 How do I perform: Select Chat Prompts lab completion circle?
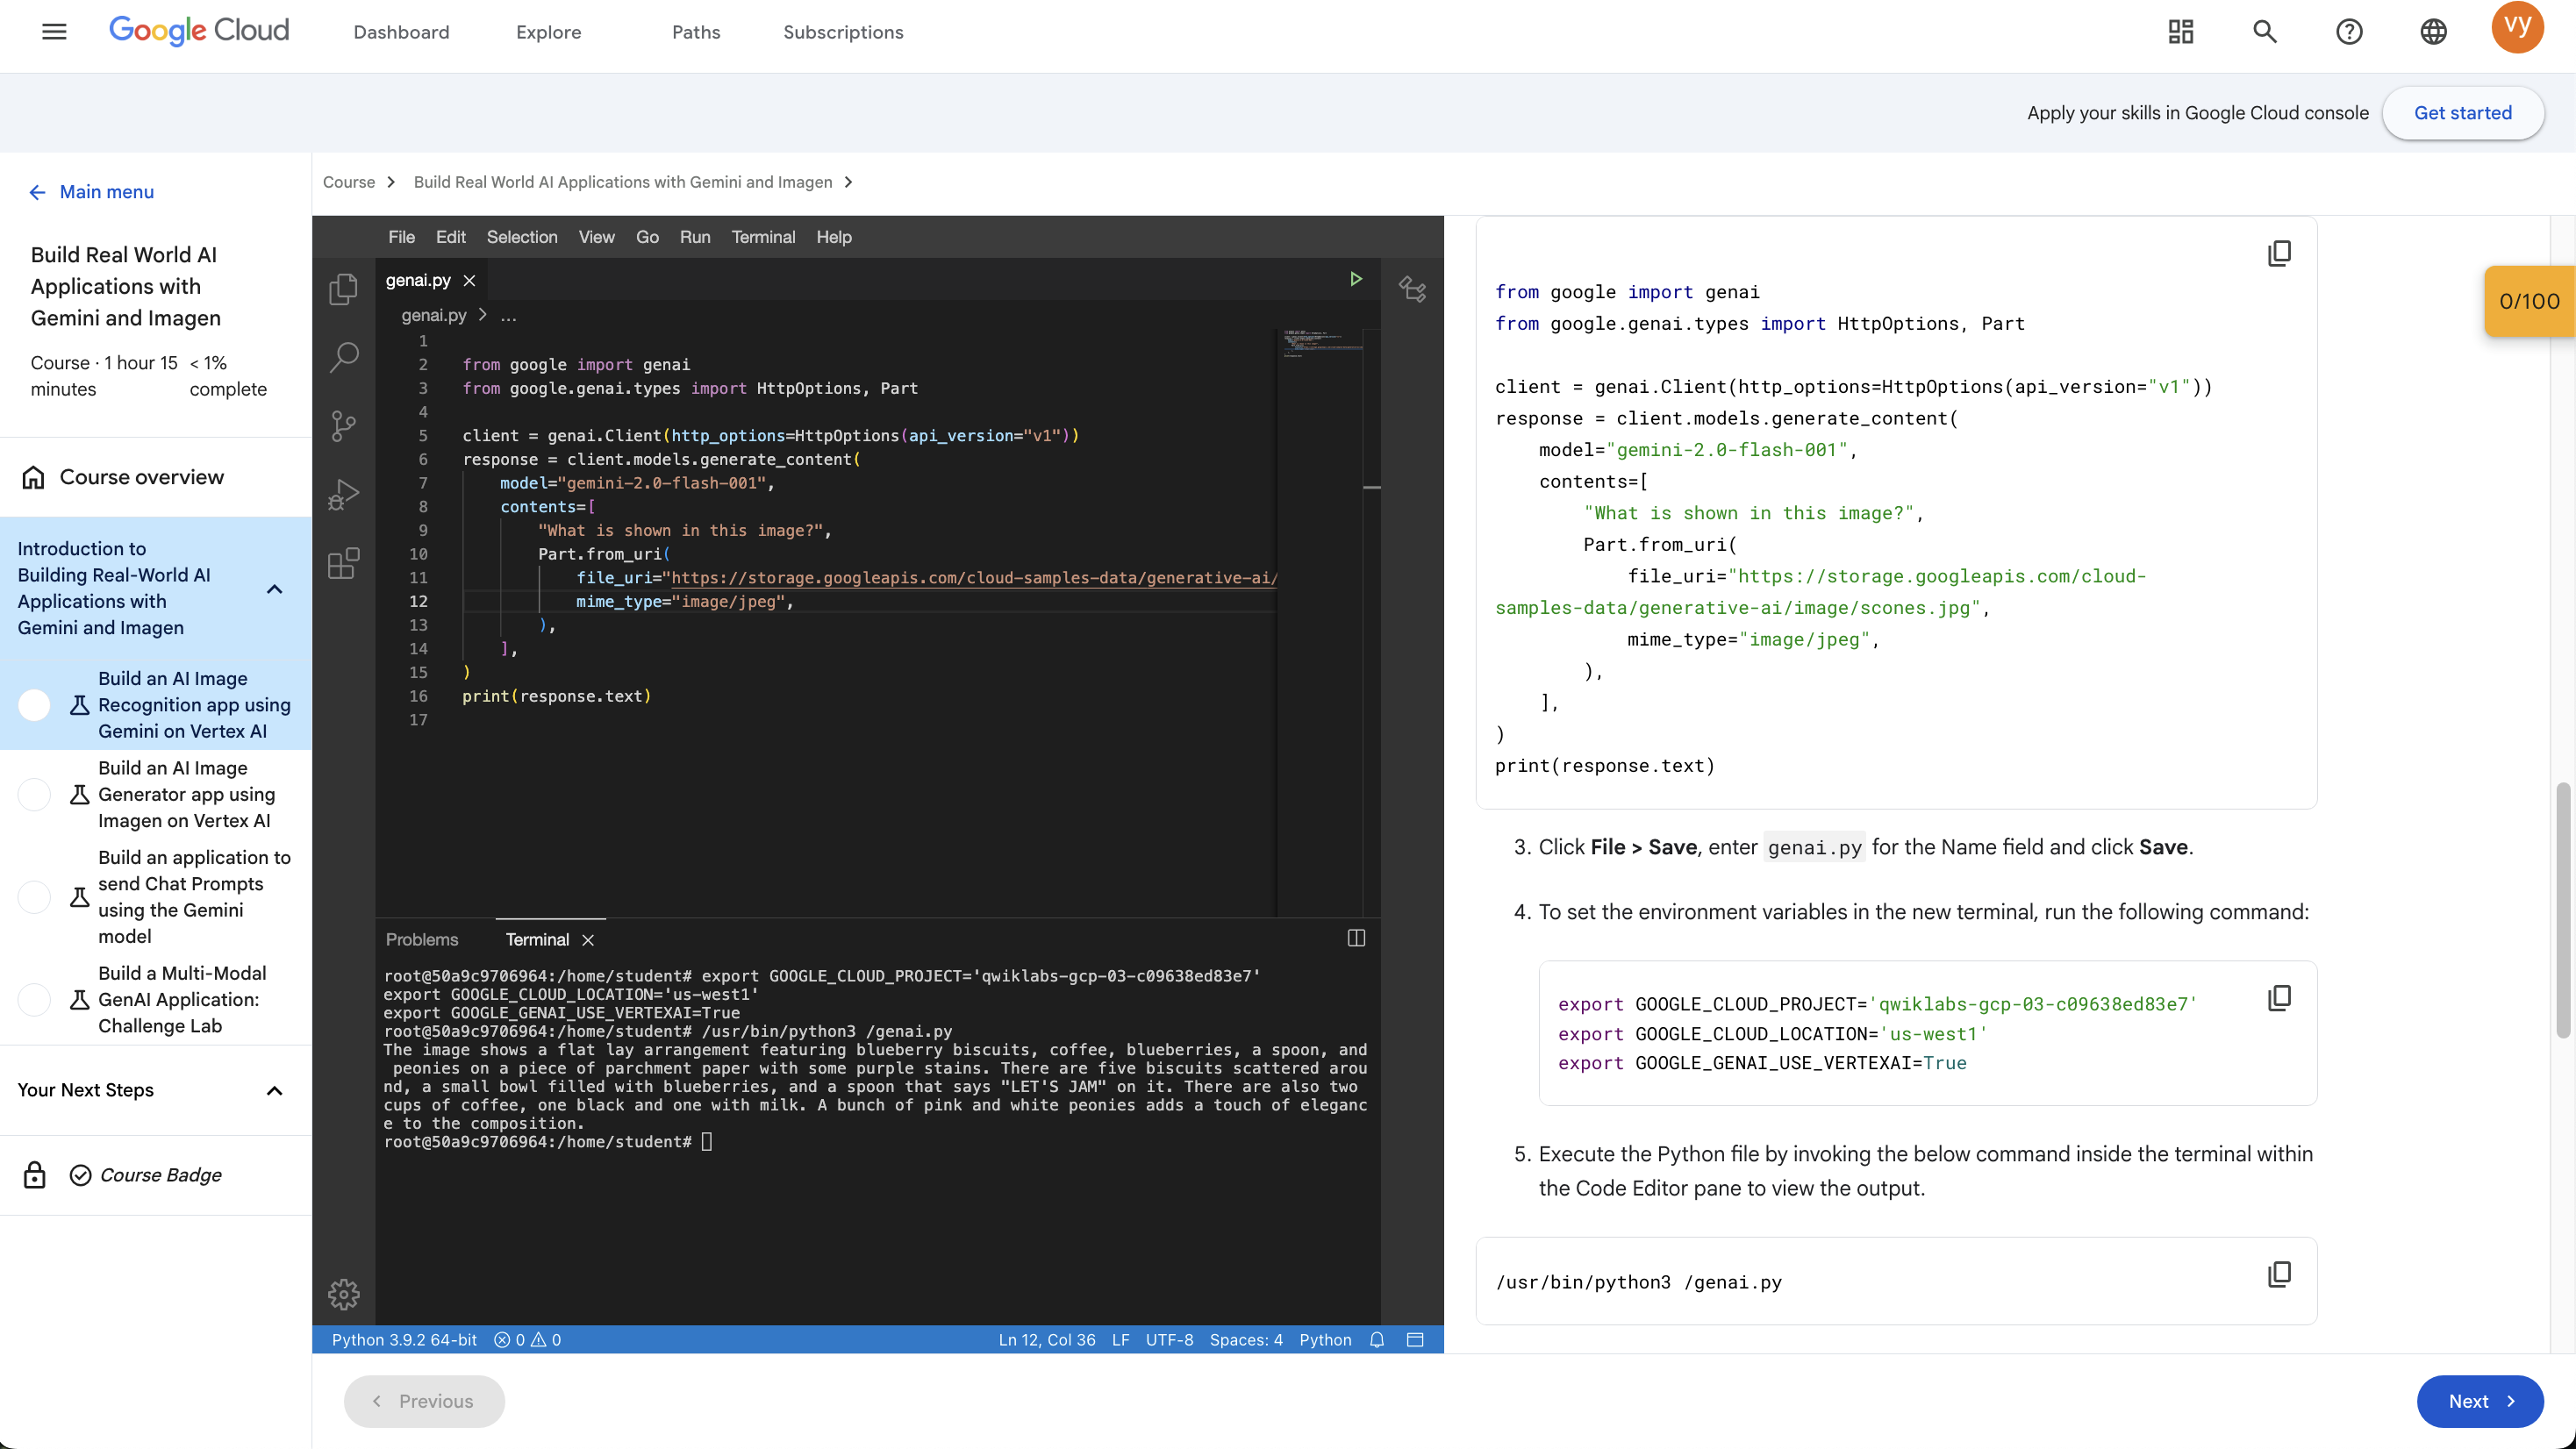pyautogui.click(x=35, y=897)
